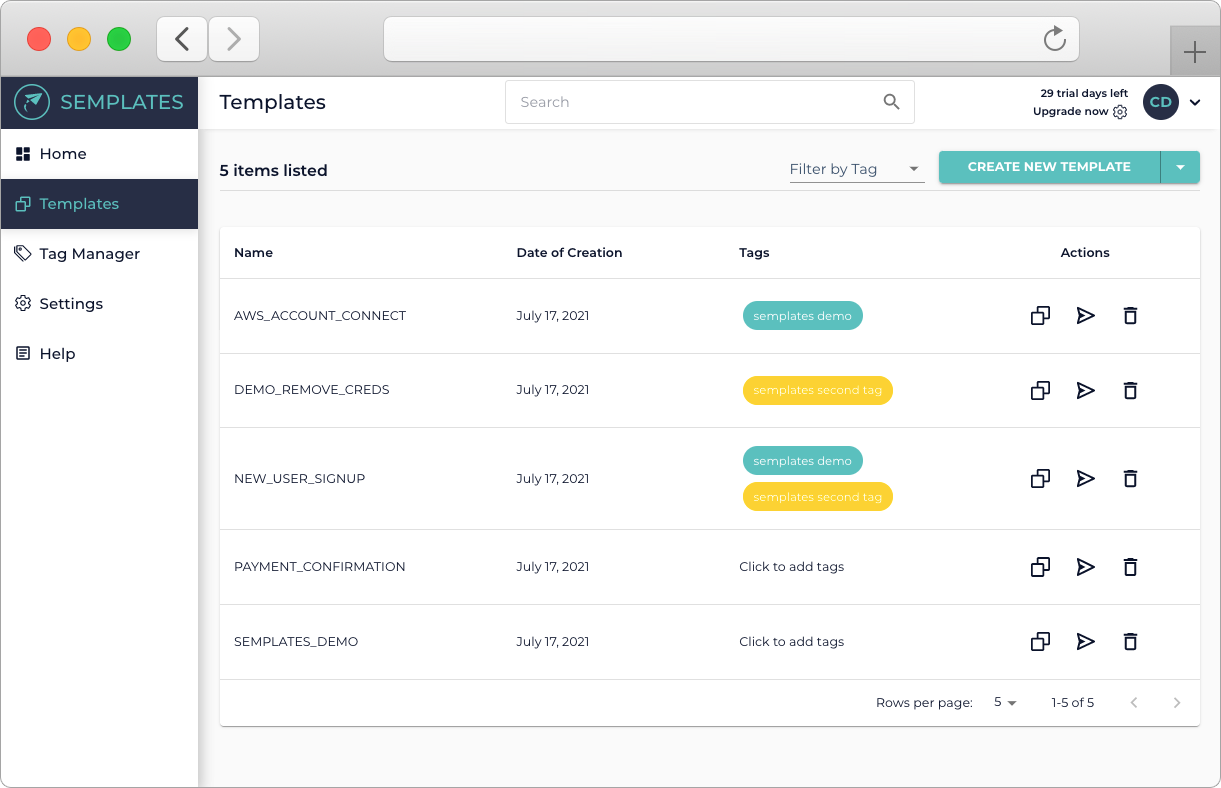This screenshot has width=1221, height=788.
Task: Open the NEW_USER_SIGNUP template name
Action: tap(299, 479)
